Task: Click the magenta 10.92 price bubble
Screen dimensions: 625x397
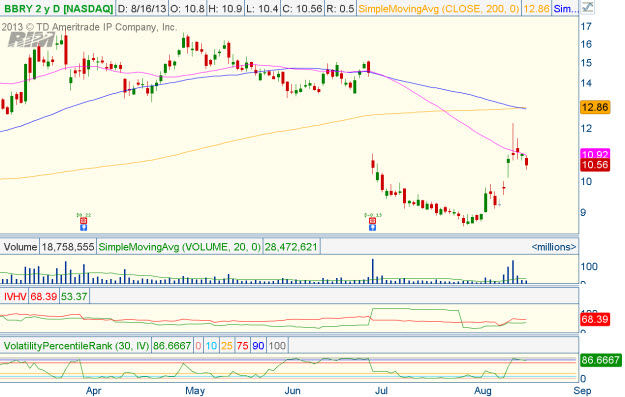Action: pos(595,154)
